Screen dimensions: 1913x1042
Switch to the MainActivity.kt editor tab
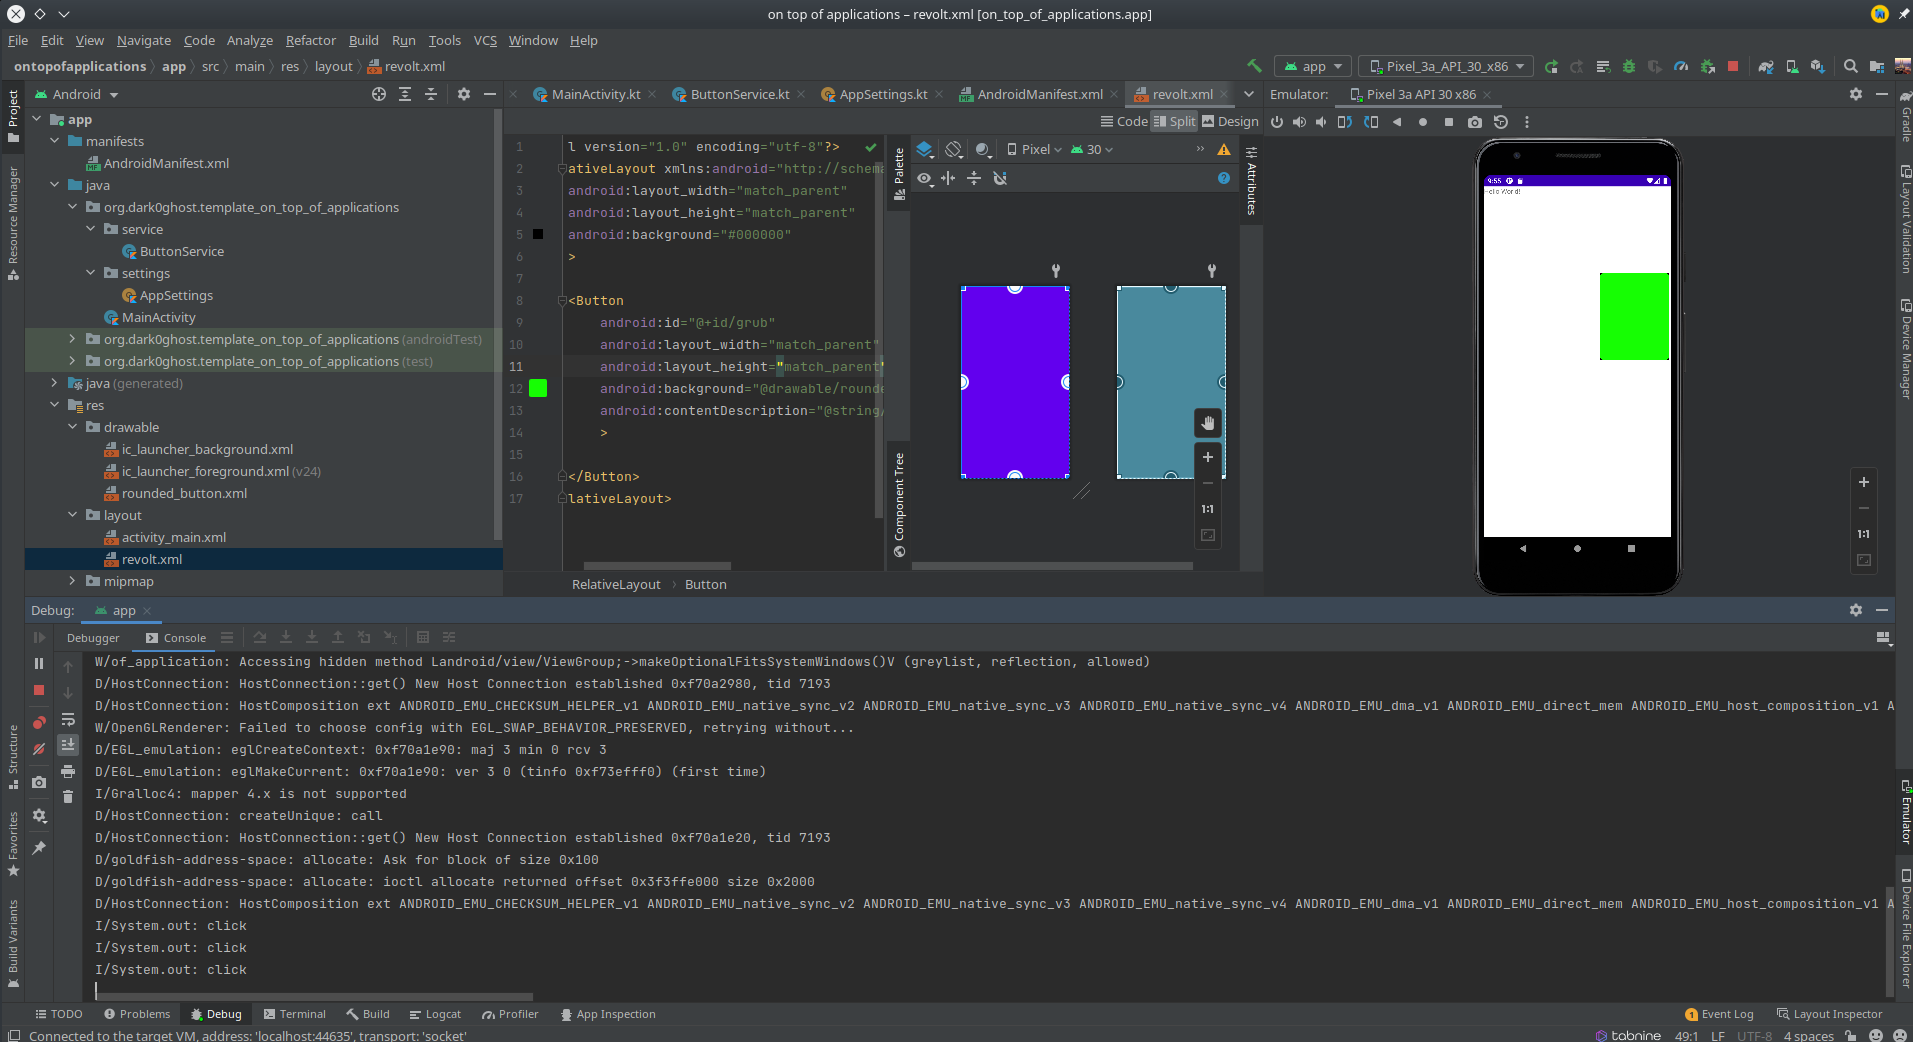pos(595,94)
